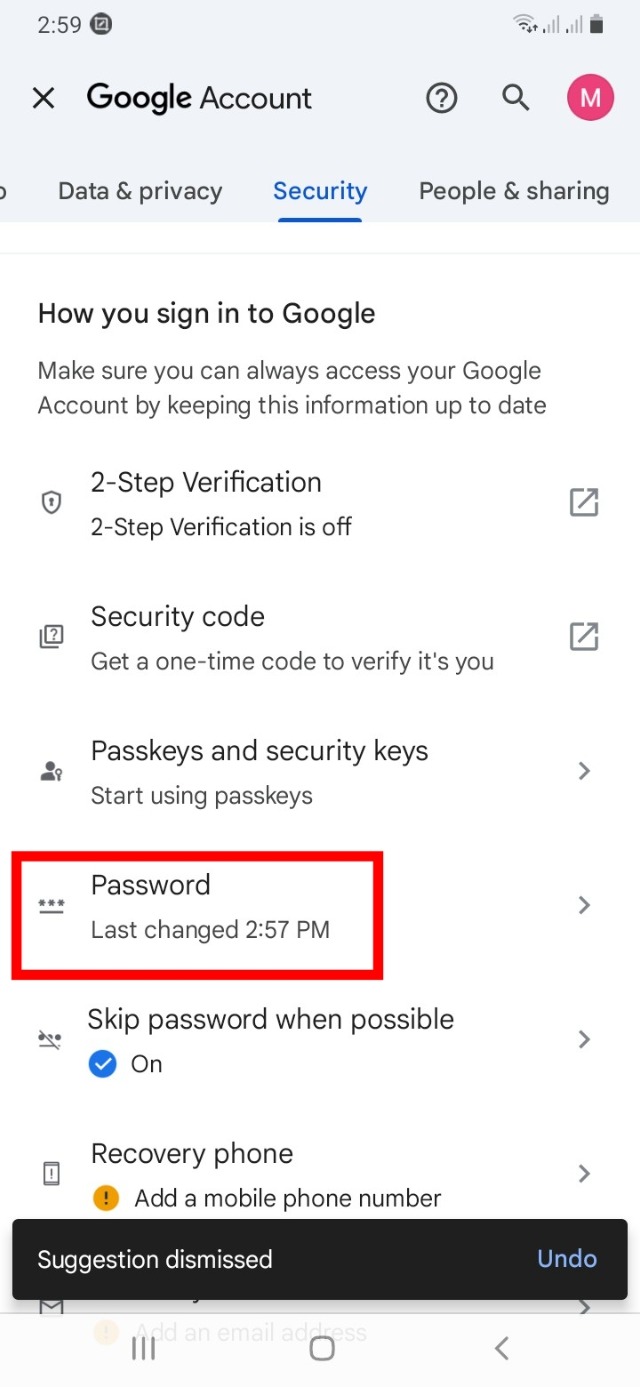Open the help question mark icon
Screen dimensions: 640x1387
pos(441,98)
